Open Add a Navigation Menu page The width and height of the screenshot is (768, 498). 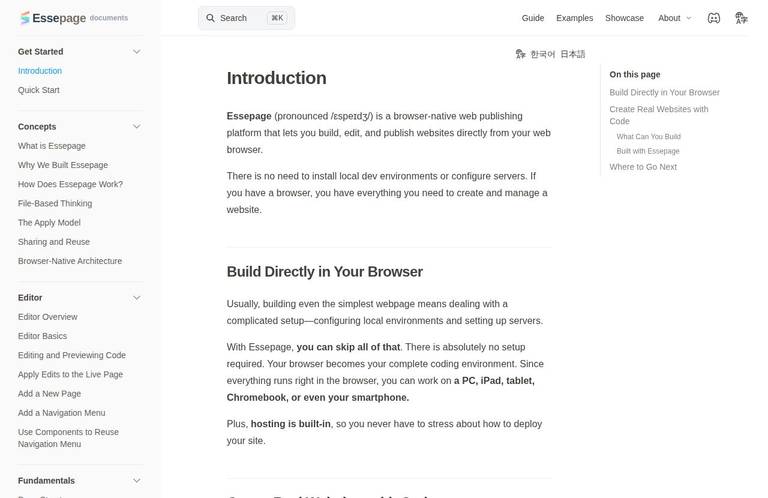61,413
